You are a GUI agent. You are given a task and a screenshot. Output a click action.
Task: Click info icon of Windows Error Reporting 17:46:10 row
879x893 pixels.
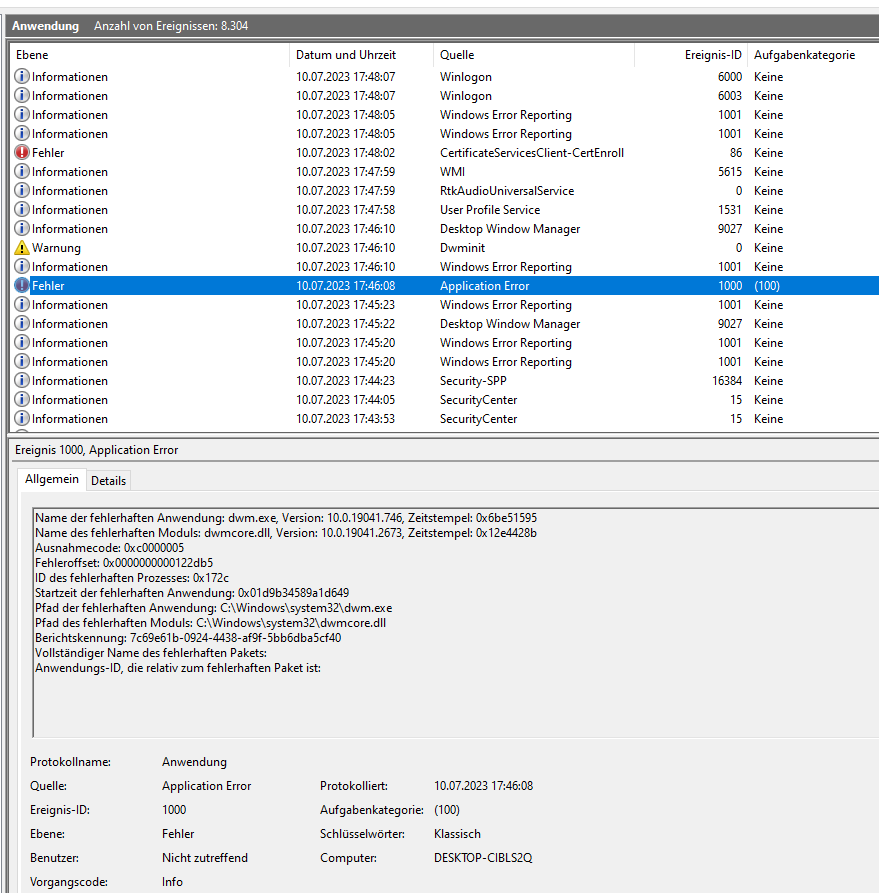(x=22, y=267)
